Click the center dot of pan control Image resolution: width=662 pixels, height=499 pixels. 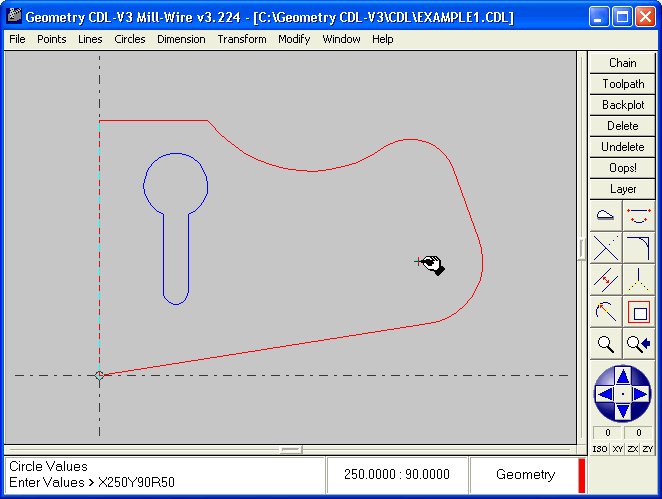tap(623, 394)
